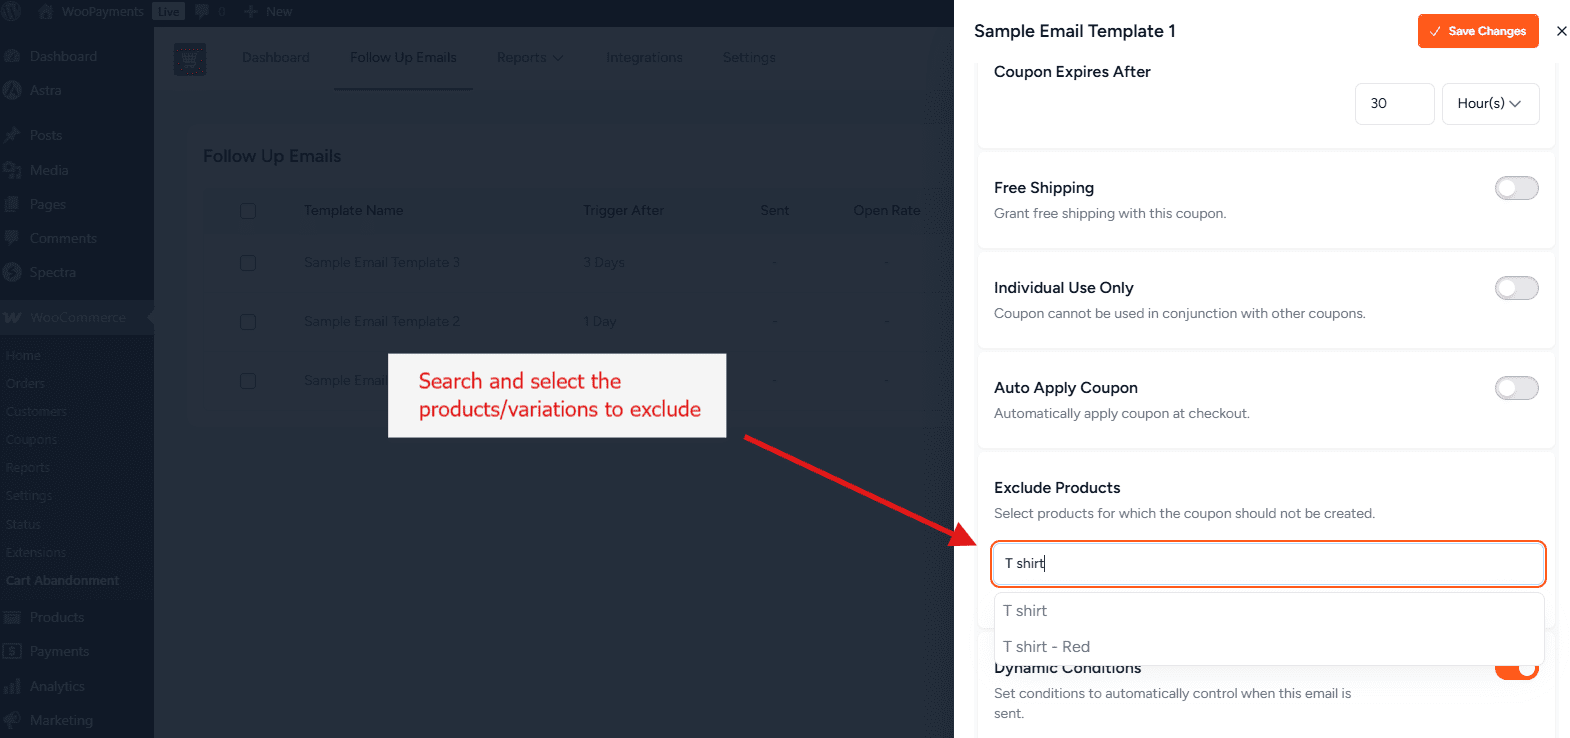Click the Dashboard gauge icon in sidebar
The image size is (1570, 738).
pos(12,57)
